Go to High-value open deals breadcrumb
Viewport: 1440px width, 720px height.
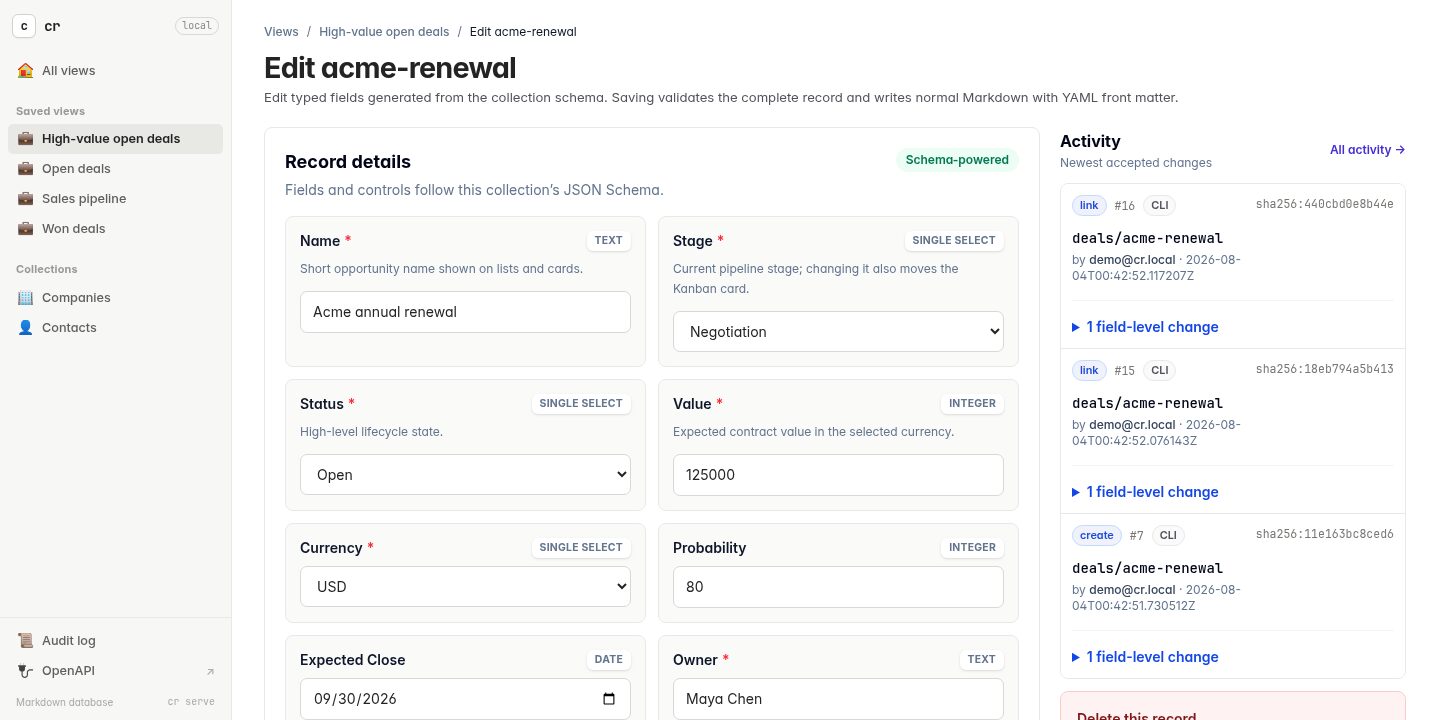coord(384,32)
